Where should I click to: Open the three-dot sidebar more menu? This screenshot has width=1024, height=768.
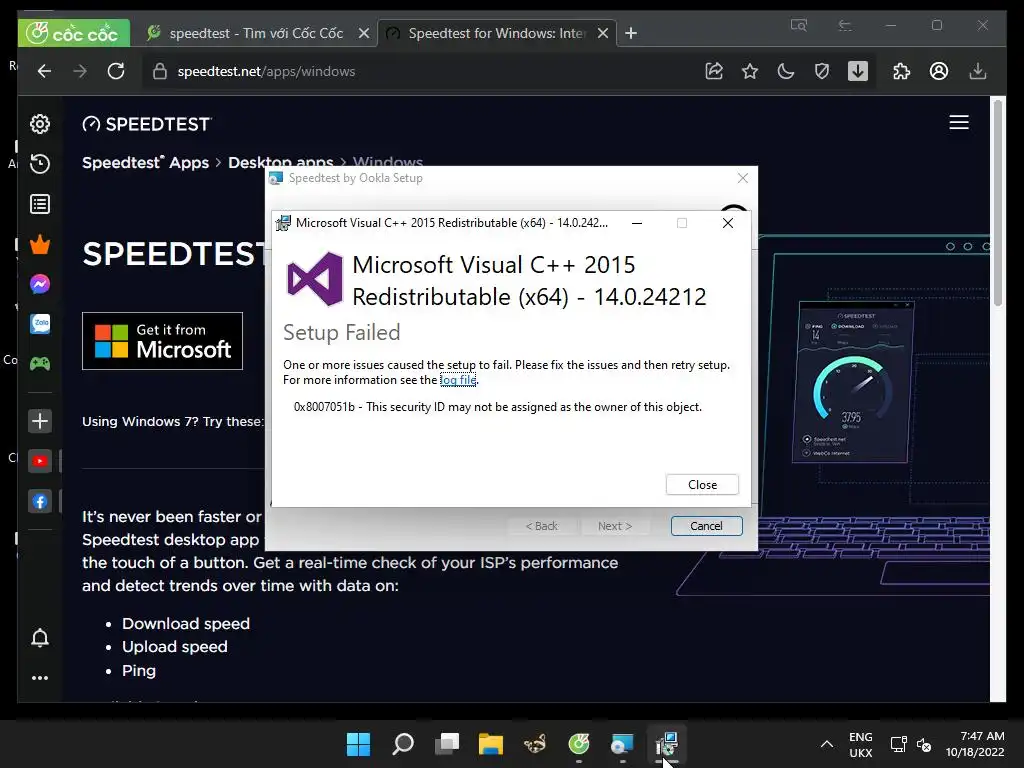click(40, 678)
